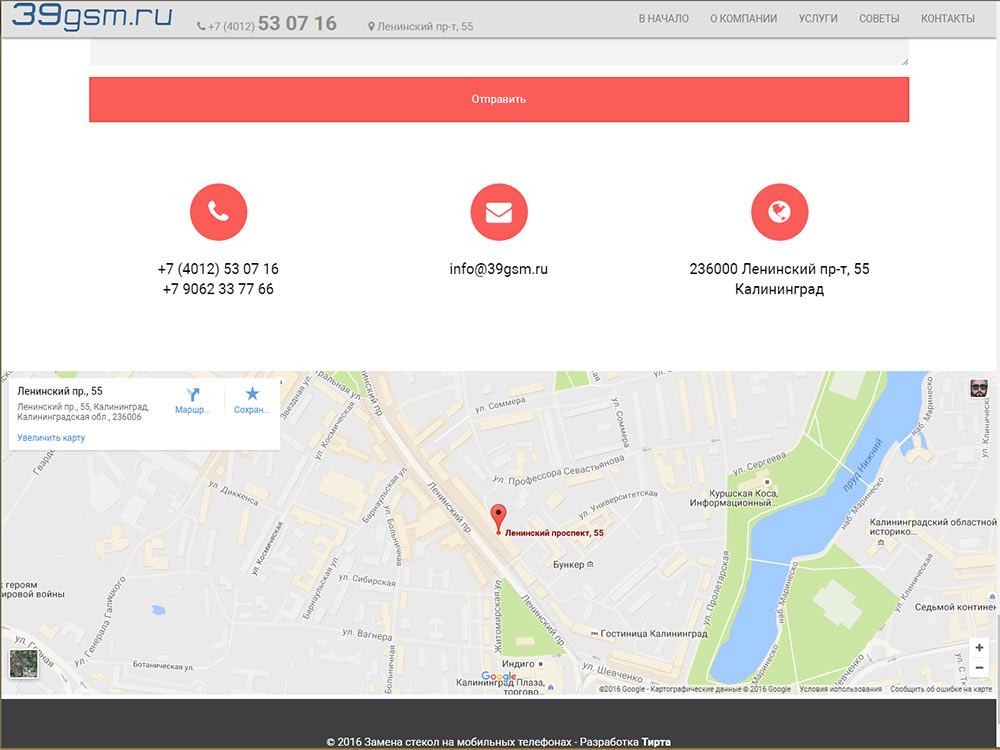Click the star save icon on the map
The height and width of the screenshot is (750, 1000).
point(252,393)
